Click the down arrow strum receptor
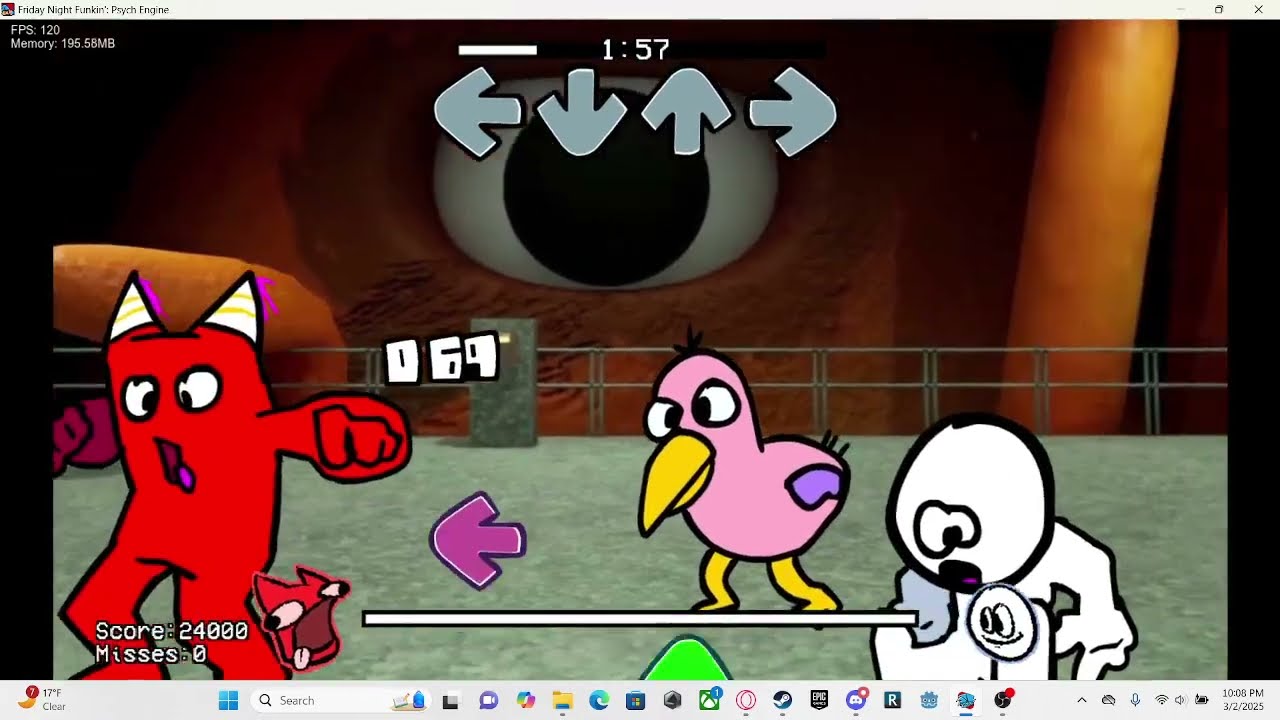 (x=582, y=112)
